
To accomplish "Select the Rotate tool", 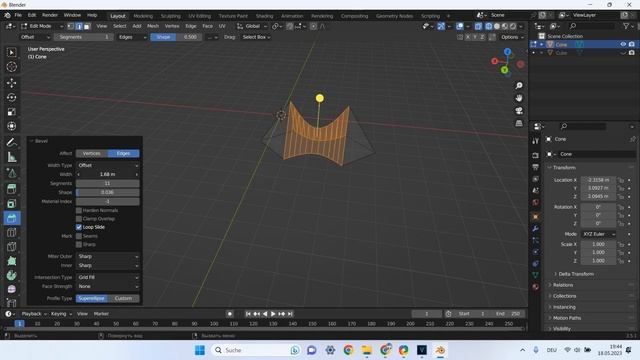I will (x=11, y=97).
